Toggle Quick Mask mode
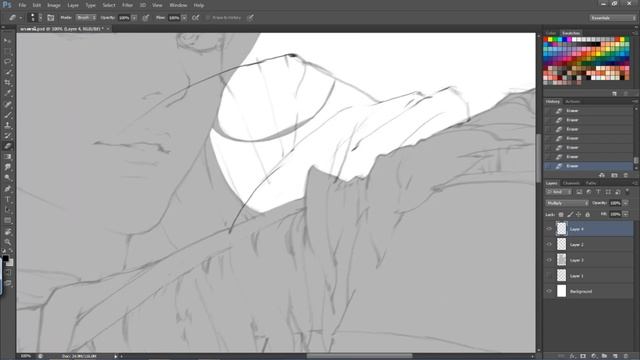 [8, 273]
